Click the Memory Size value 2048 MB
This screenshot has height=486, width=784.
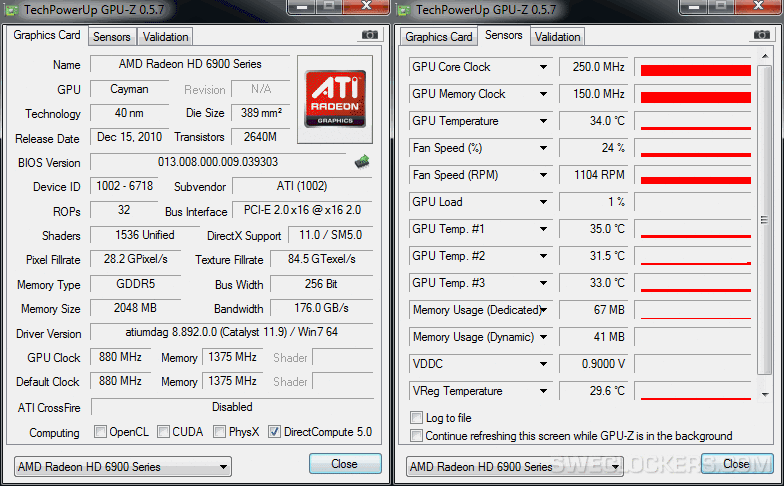(x=135, y=308)
